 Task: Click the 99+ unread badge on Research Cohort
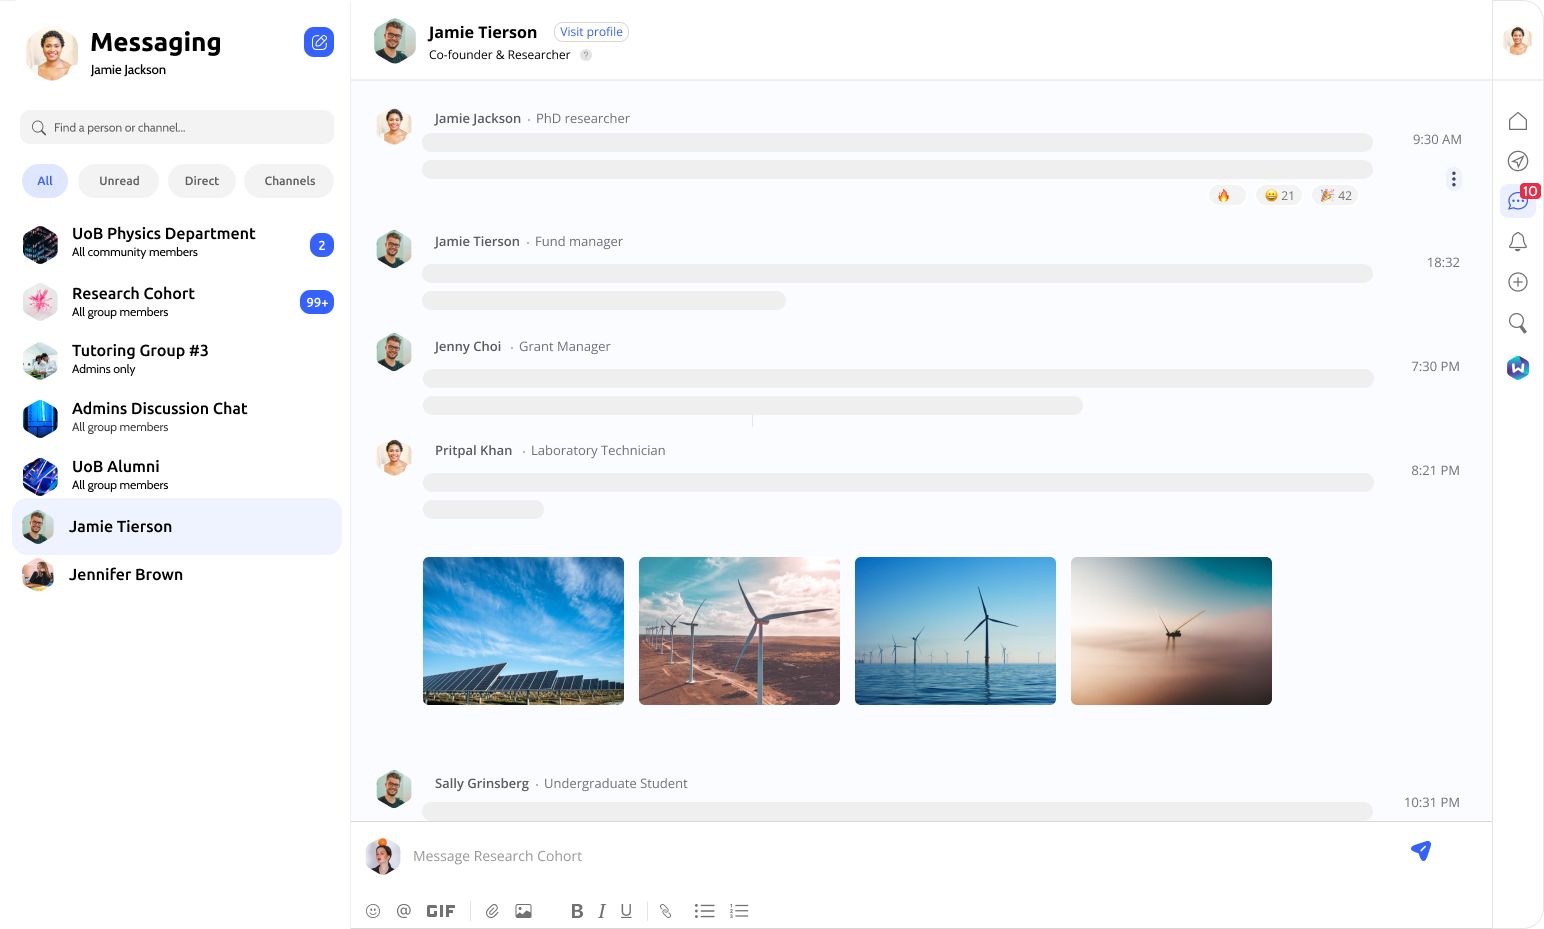point(317,302)
